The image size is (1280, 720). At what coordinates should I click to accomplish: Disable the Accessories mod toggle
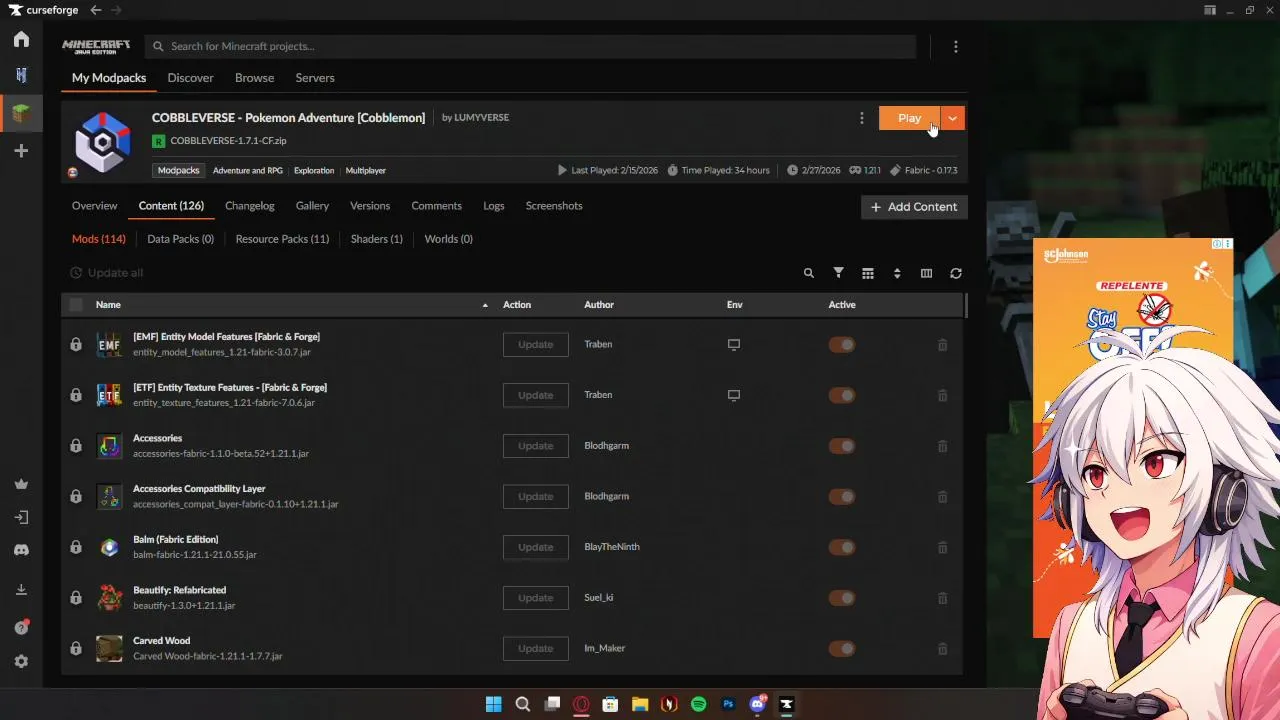(842, 446)
